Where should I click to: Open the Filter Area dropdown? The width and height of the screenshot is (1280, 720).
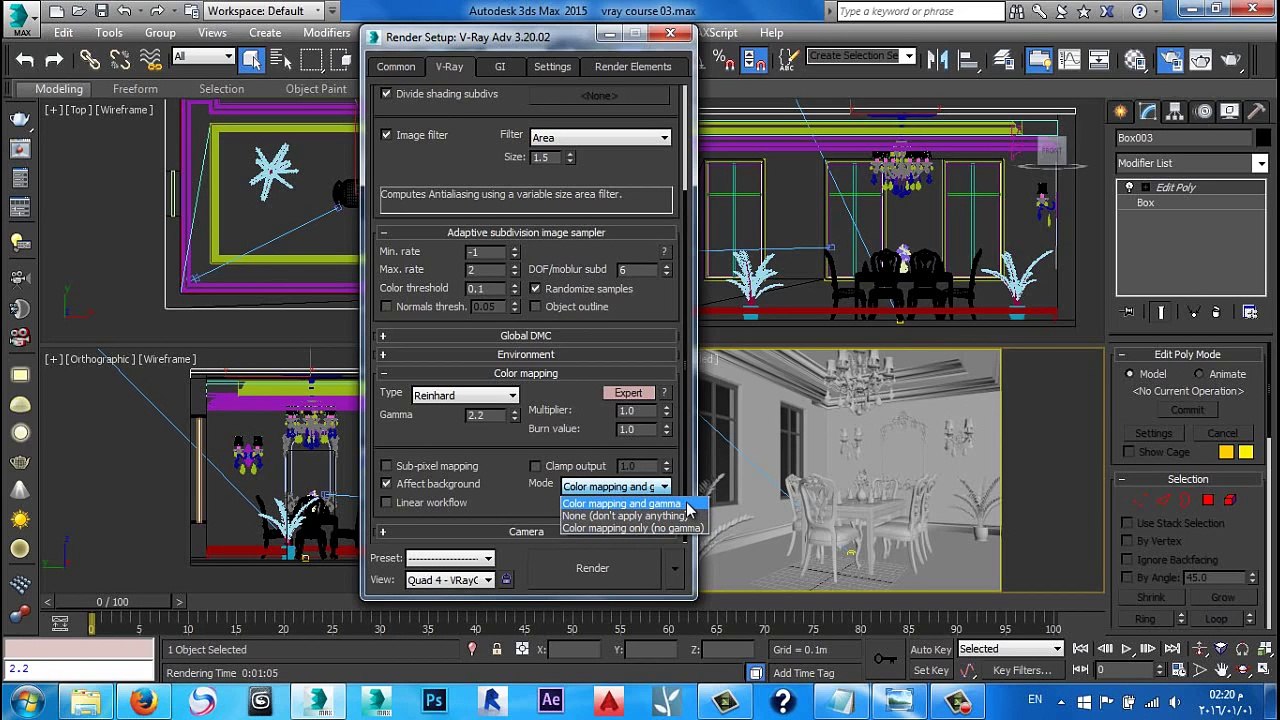(600, 137)
